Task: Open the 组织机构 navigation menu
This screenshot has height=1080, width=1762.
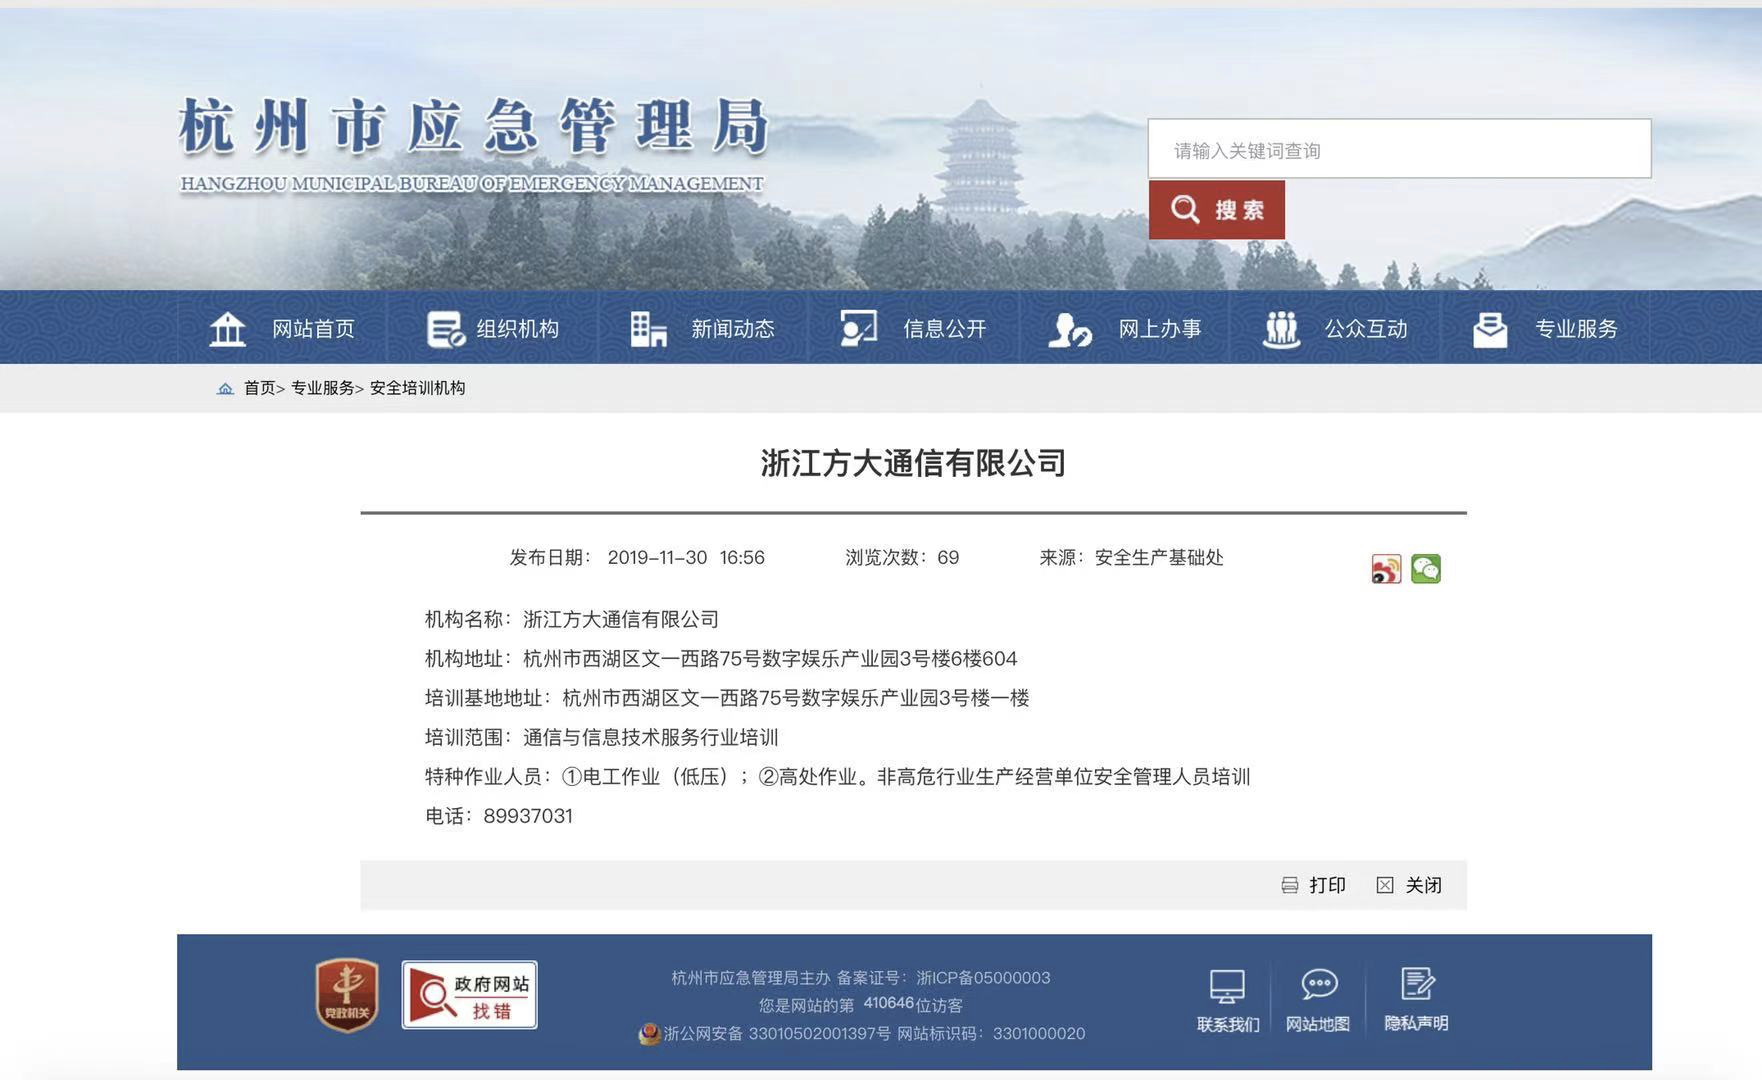Action: [493, 329]
